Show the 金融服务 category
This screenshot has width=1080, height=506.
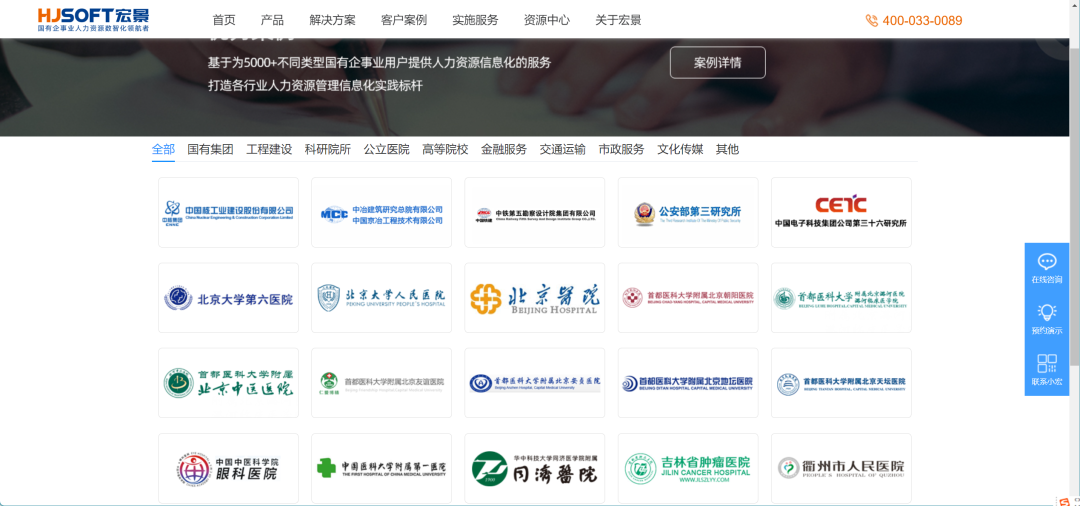pyautogui.click(x=503, y=149)
